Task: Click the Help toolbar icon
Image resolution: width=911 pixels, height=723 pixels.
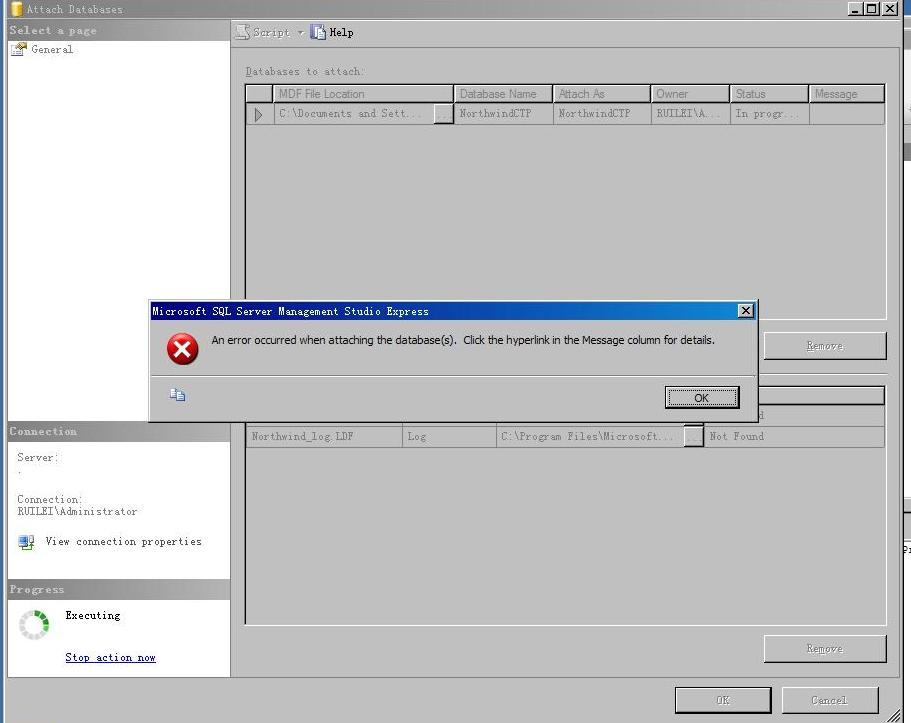Action: (318, 33)
